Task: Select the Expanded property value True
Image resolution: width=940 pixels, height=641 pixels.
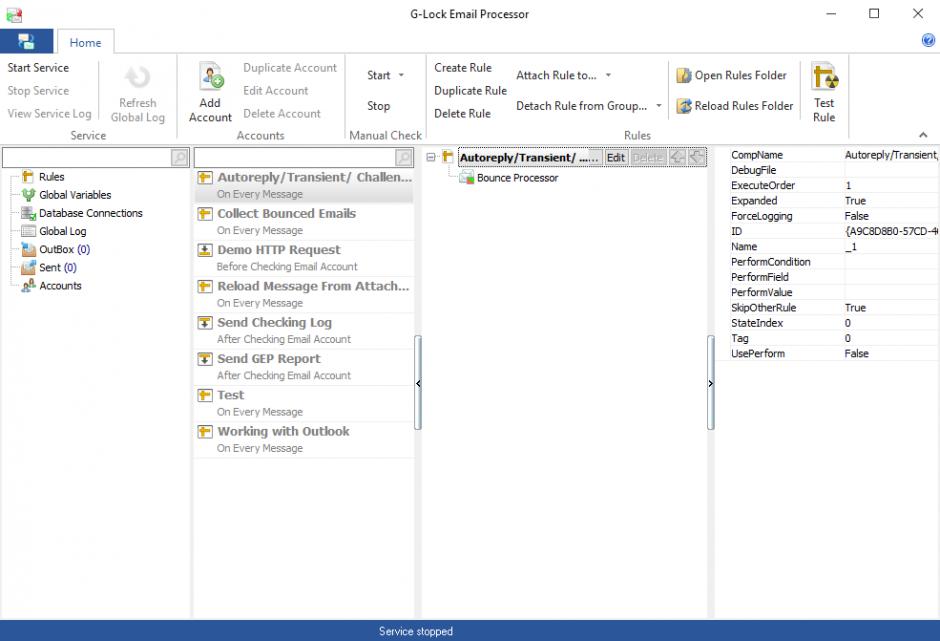Action: pos(891,200)
